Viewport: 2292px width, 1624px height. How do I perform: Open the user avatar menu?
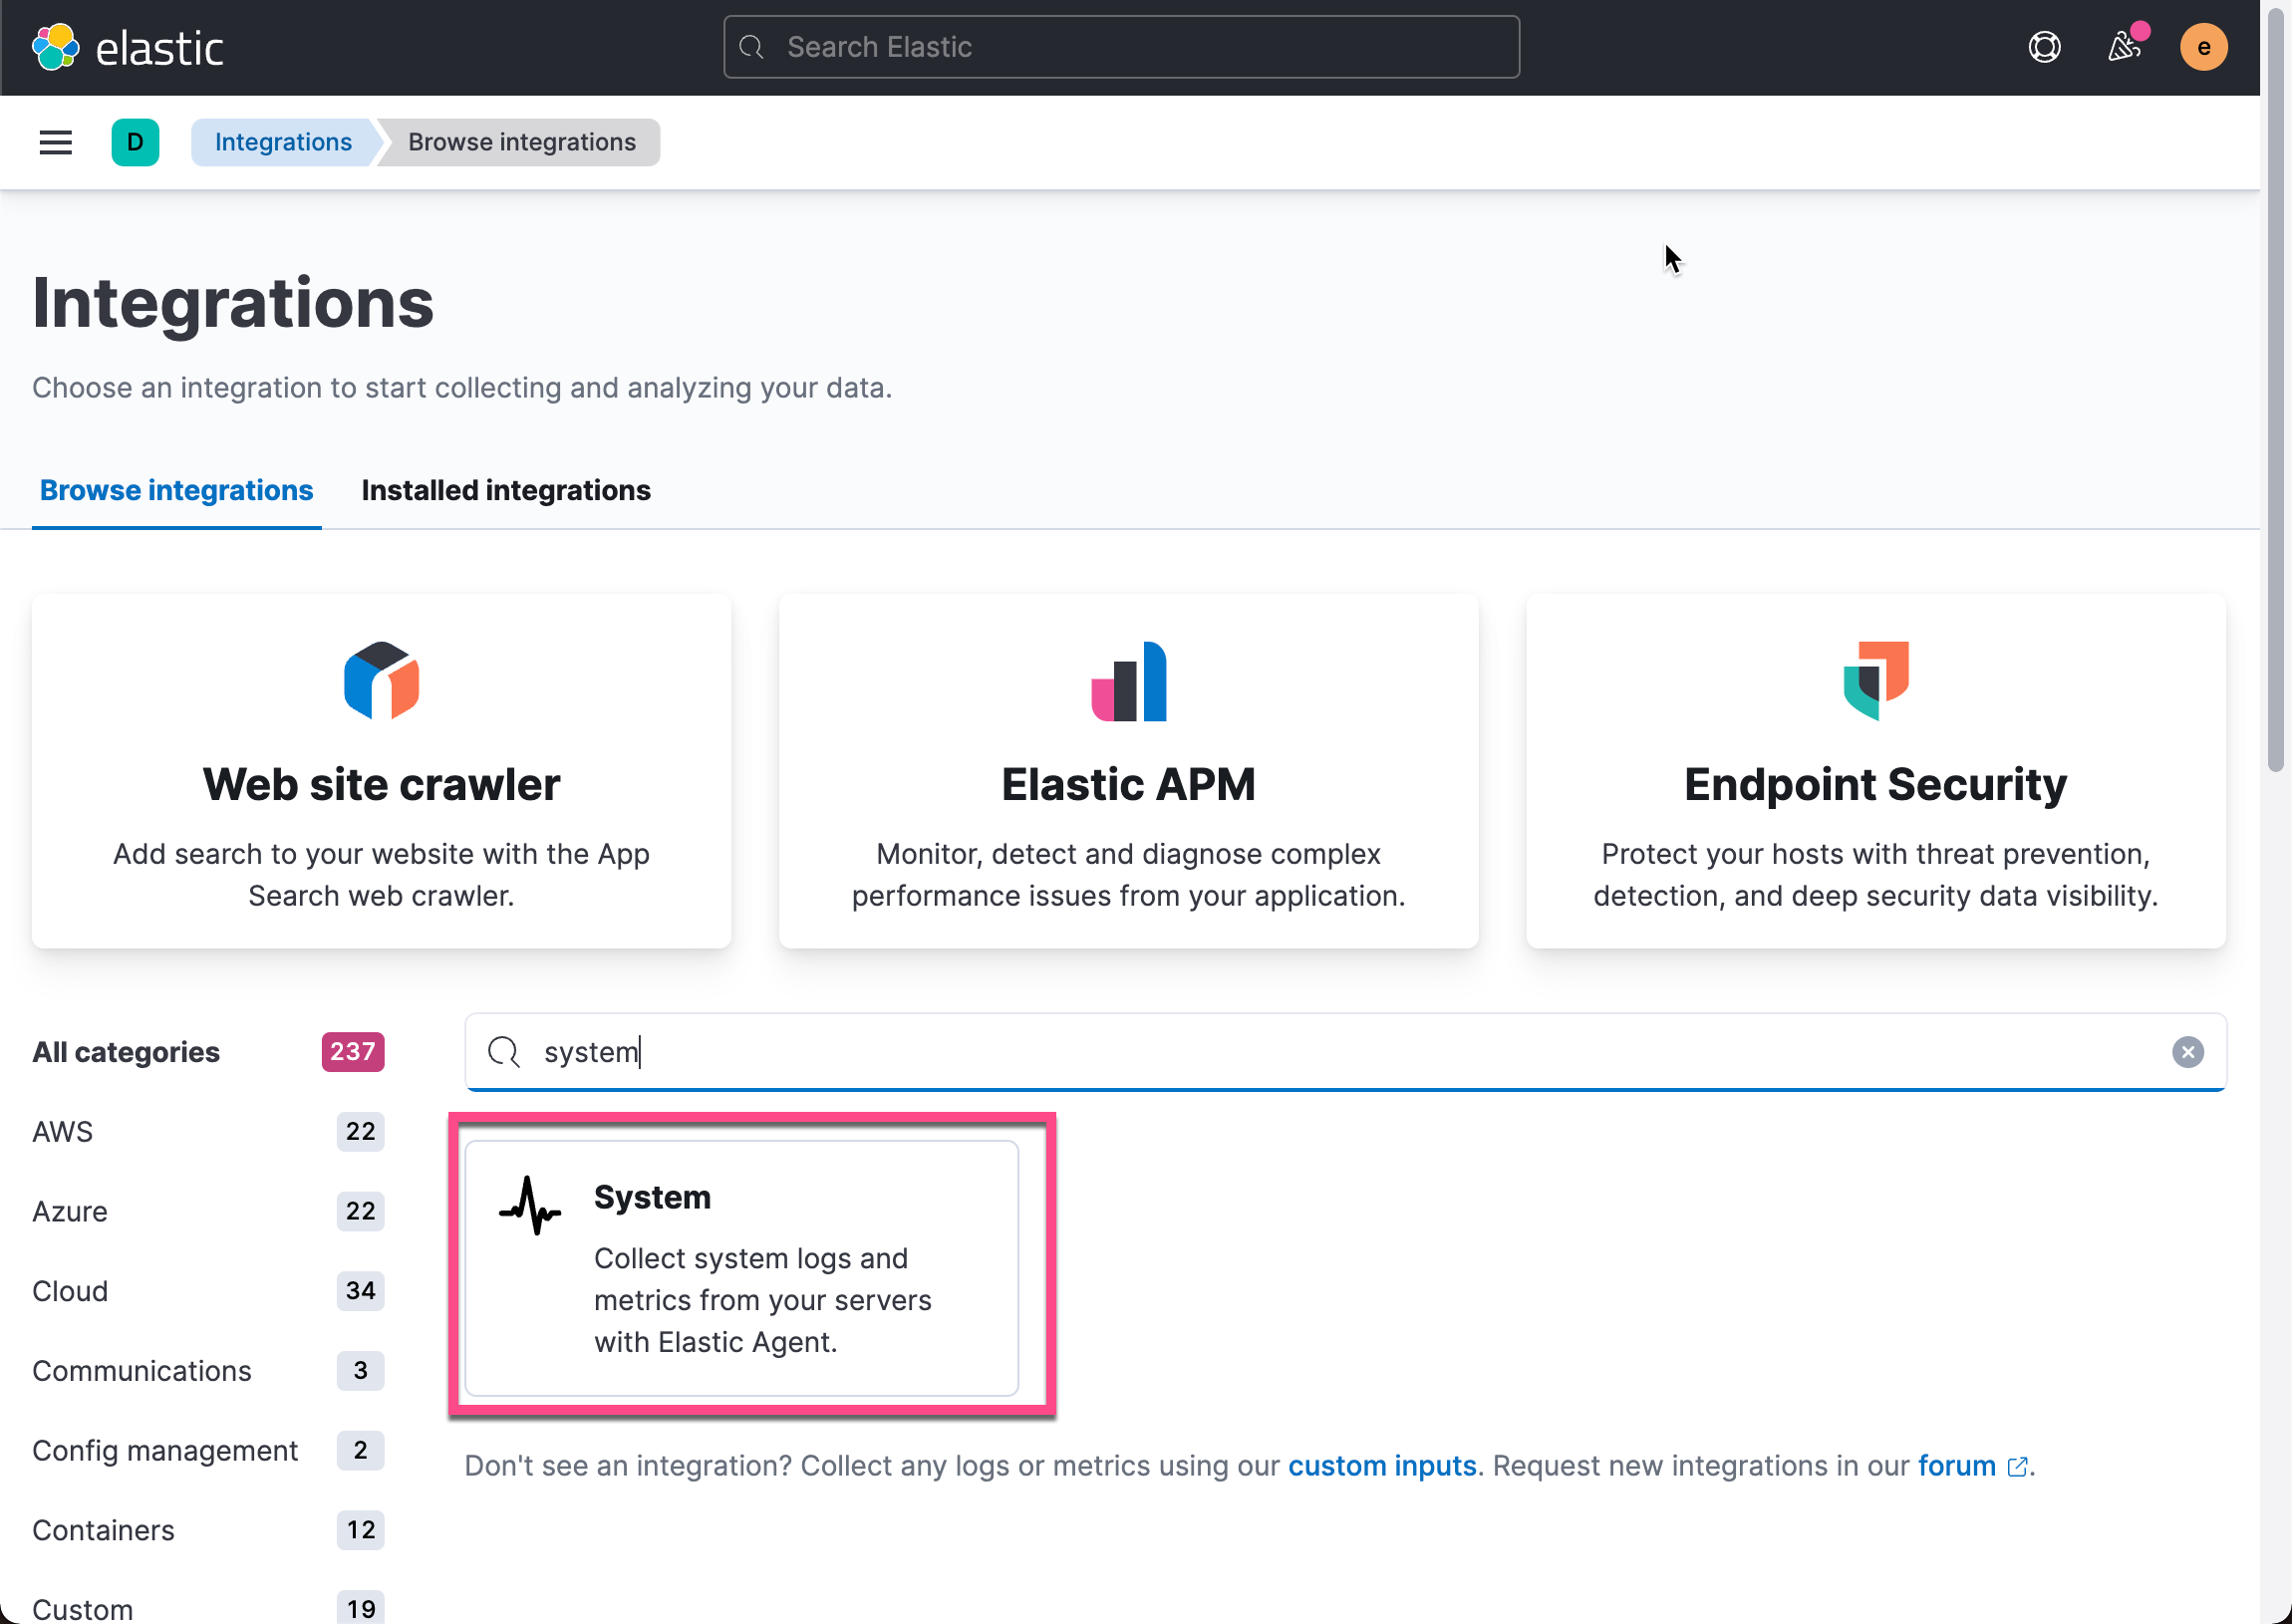2203,47
